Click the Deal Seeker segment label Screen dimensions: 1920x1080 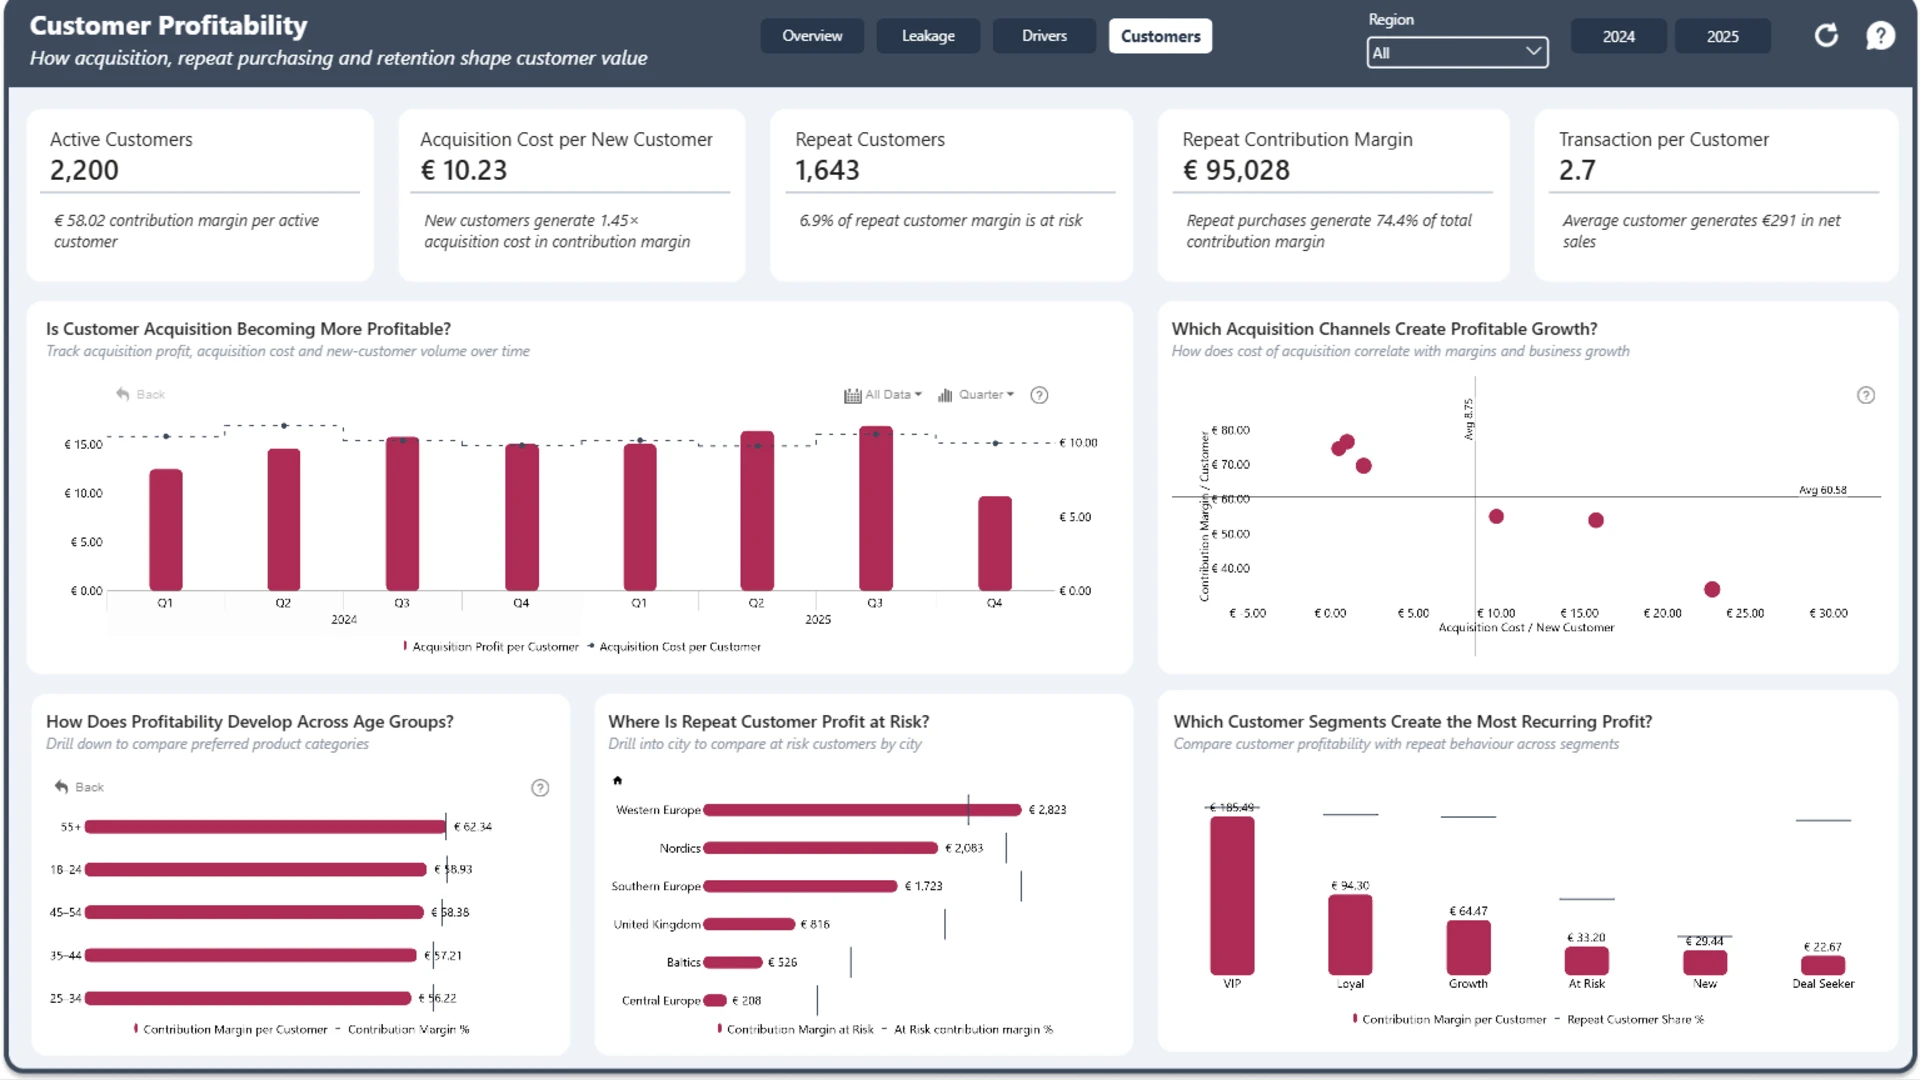point(1823,984)
